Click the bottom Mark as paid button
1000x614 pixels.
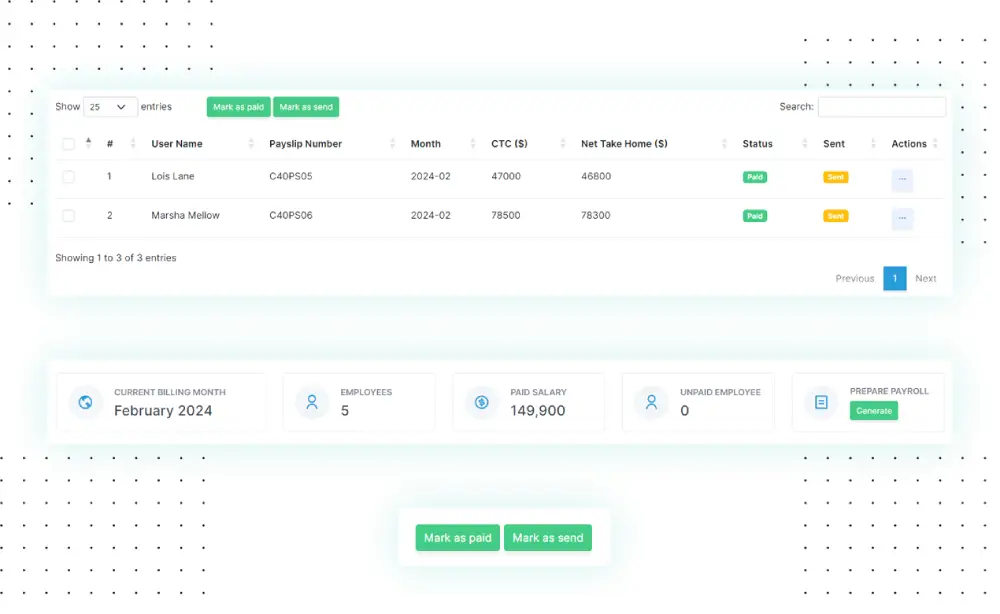457,537
